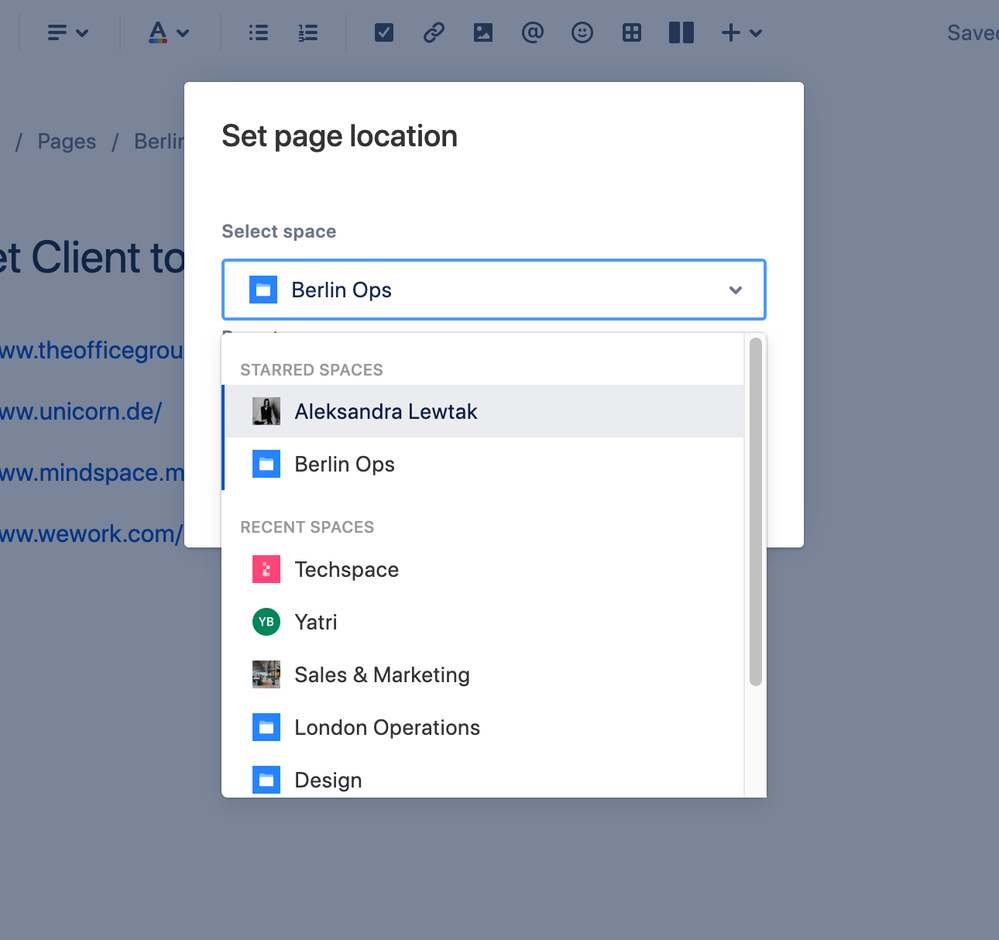Open the text alignment dropdown
Viewport: 999px width, 940px height.
pyautogui.click(x=68, y=33)
